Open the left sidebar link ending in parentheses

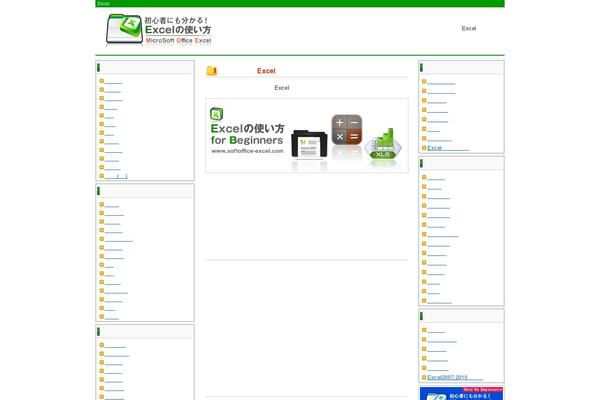pyautogui.click(x=116, y=176)
